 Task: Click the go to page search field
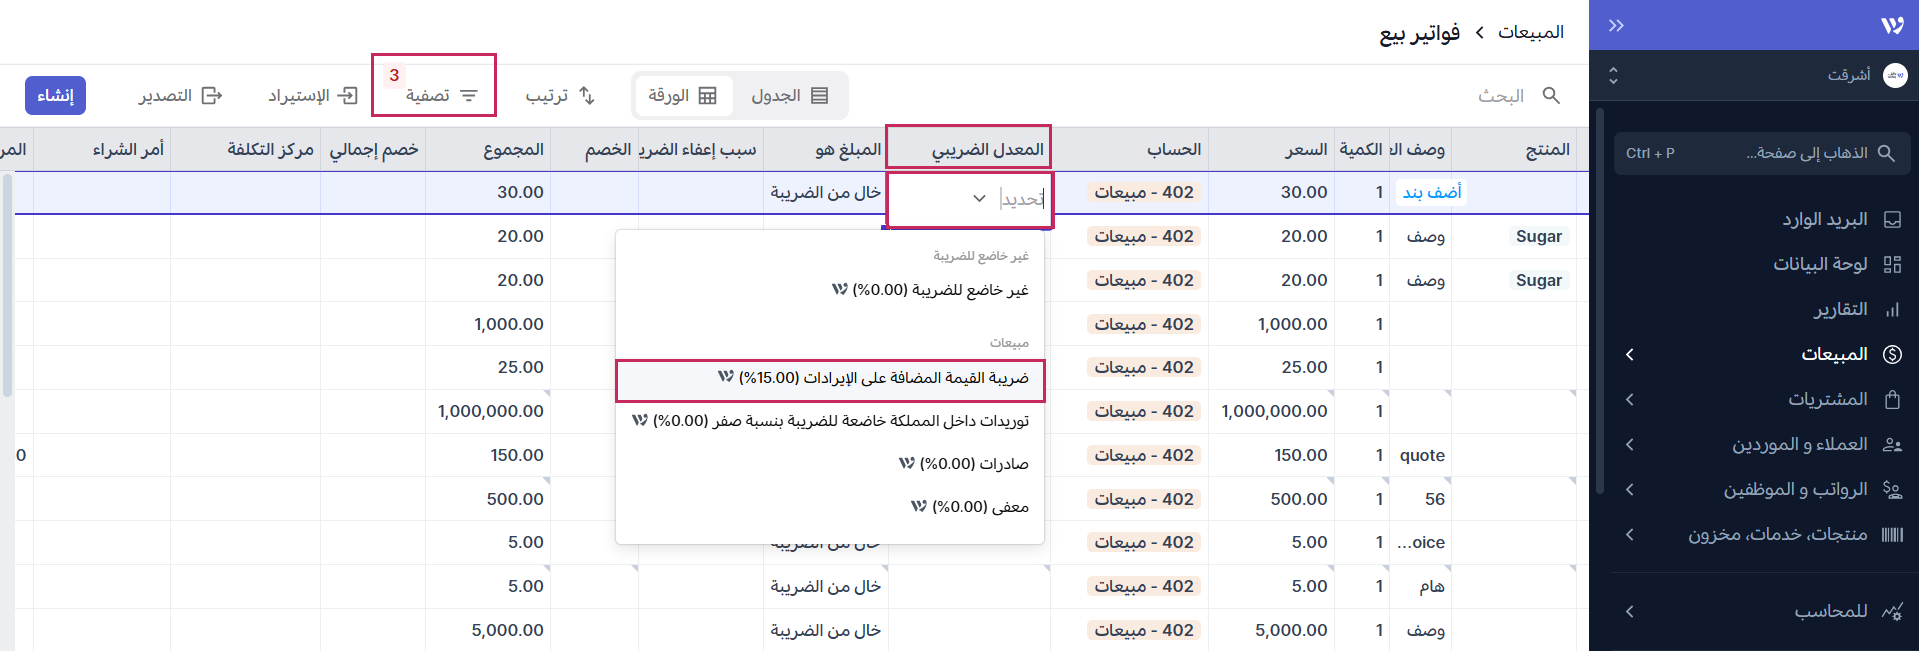[1761, 153]
